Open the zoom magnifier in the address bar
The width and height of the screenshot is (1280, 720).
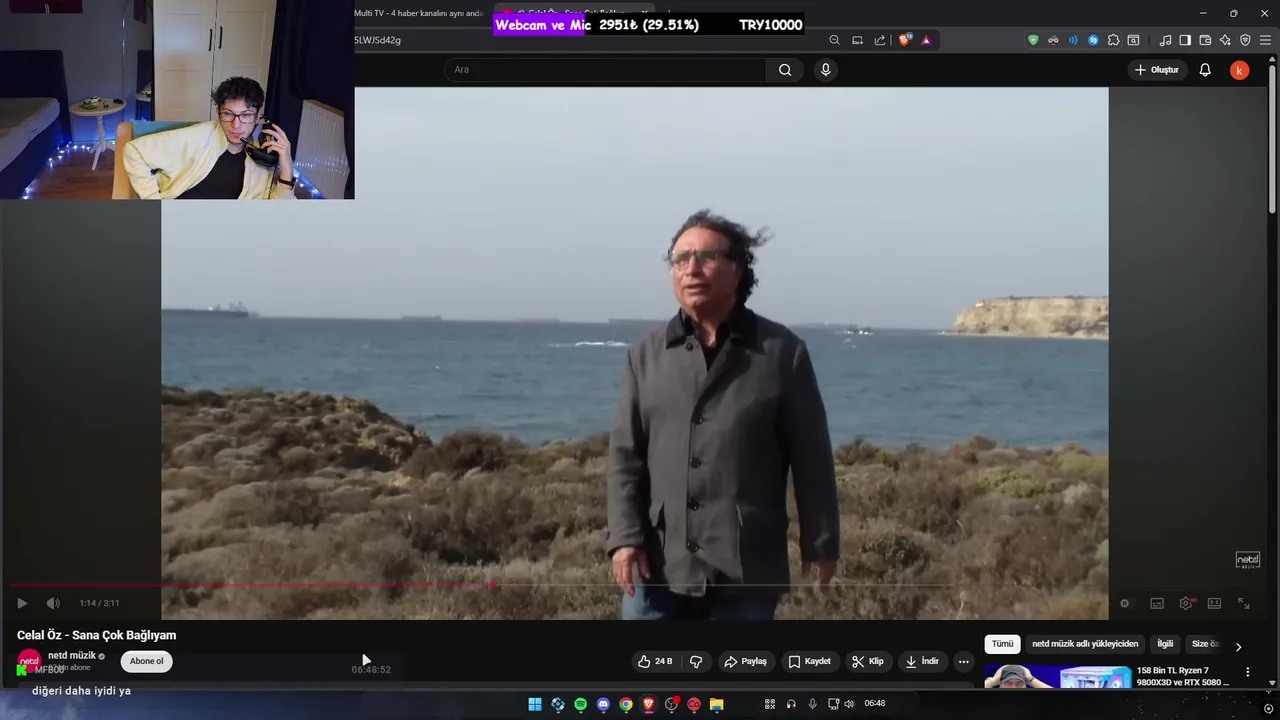[834, 40]
